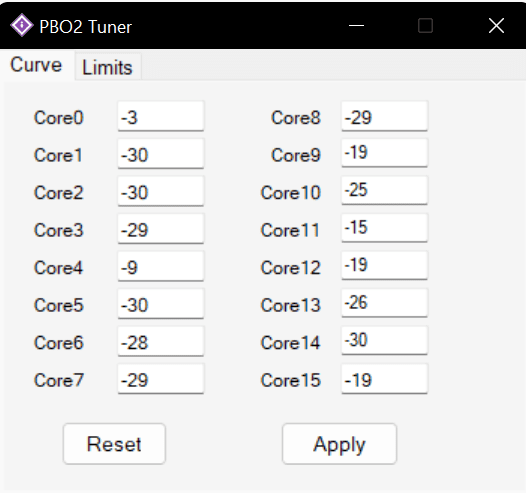Focus the Core15 value text box

click(x=384, y=379)
